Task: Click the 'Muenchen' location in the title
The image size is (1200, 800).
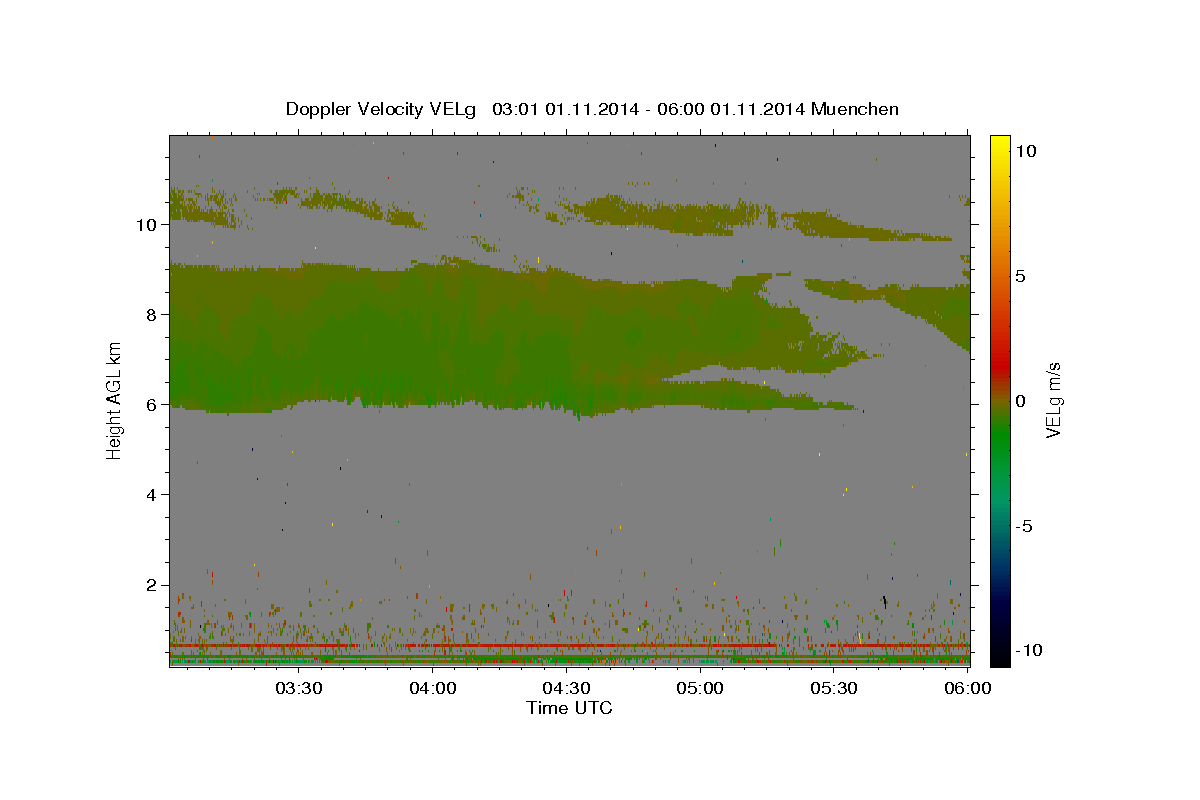Action: coord(855,109)
